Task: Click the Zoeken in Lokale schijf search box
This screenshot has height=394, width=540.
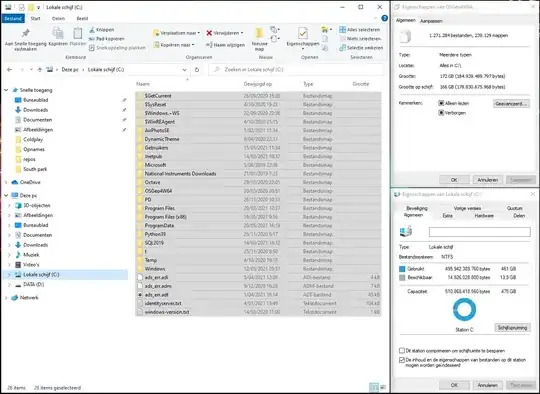Action: click(x=296, y=70)
